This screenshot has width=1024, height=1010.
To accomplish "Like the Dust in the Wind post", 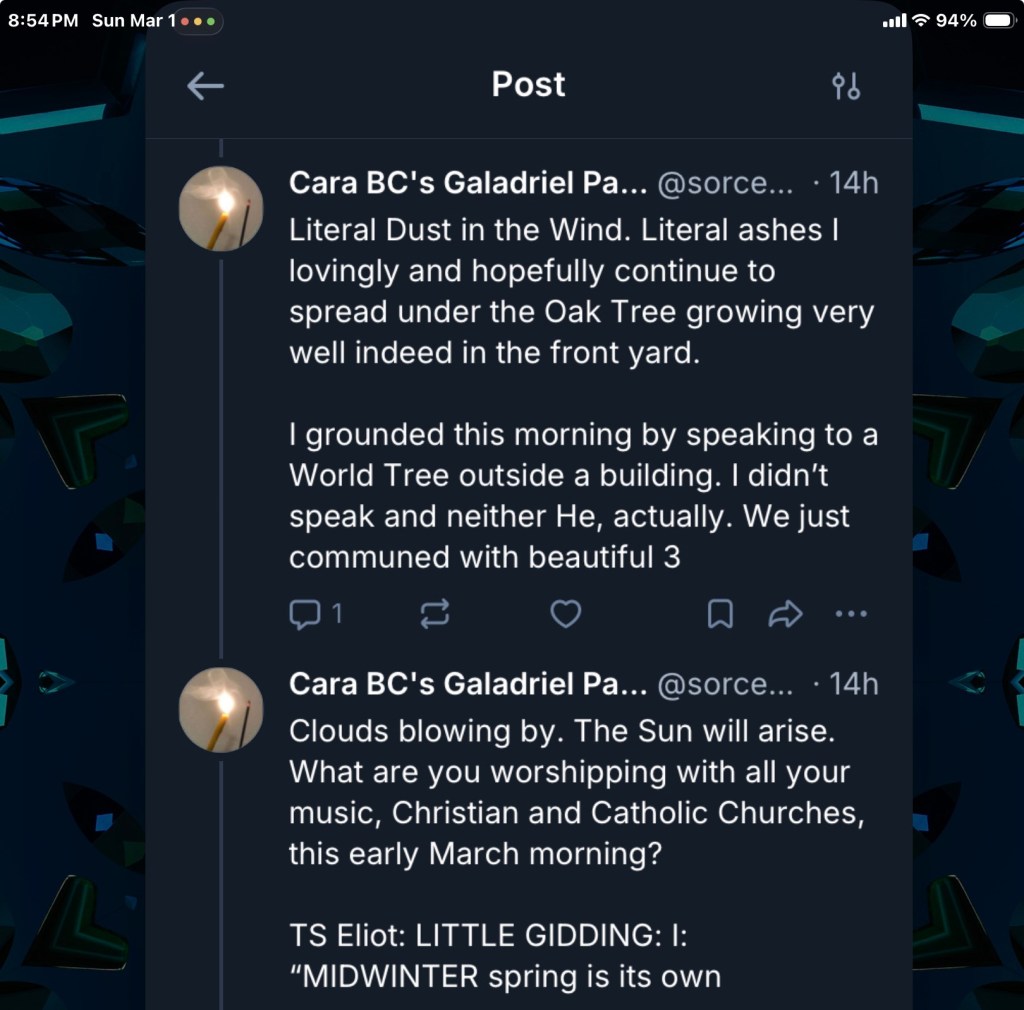I will coord(566,614).
